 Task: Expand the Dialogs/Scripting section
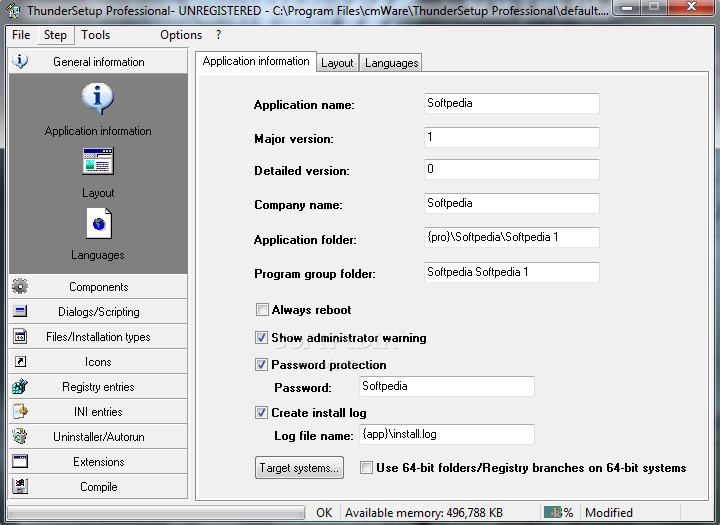coord(98,311)
